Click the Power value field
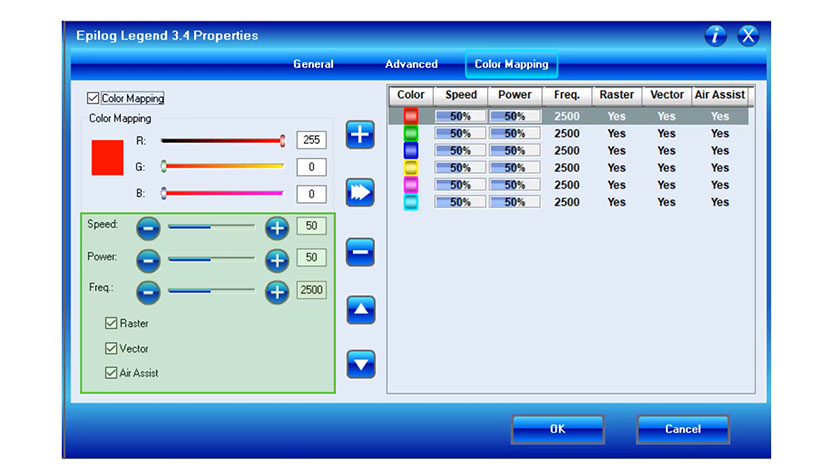This screenshot has height=473, width=830. click(x=311, y=258)
